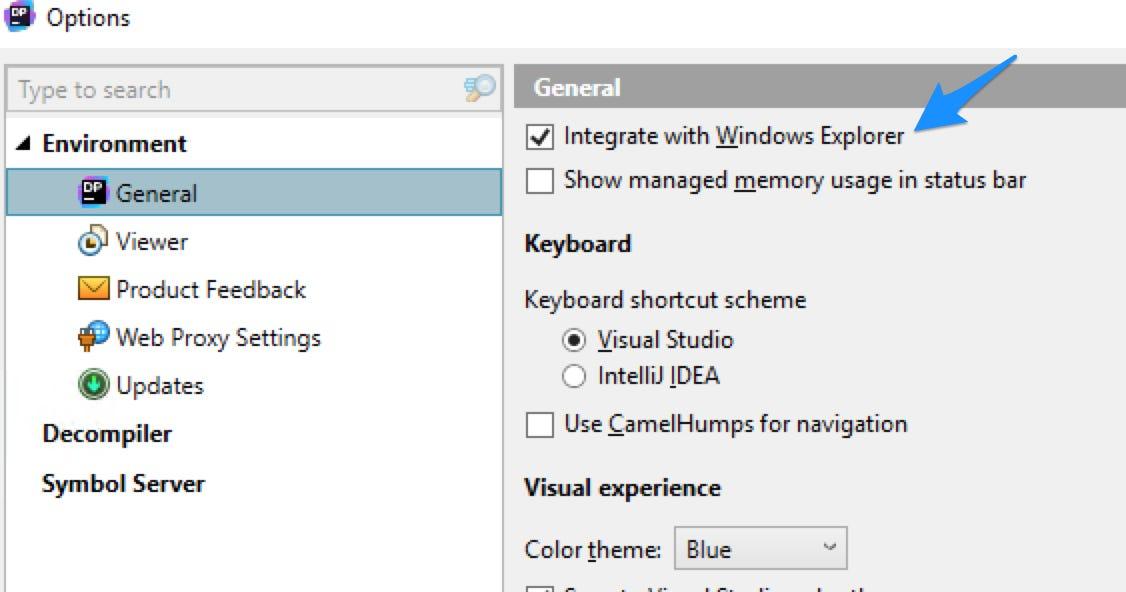The image size is (1126, 592).
Task: Enable showing managed memory usage in status bar
Action: point(541,181)
